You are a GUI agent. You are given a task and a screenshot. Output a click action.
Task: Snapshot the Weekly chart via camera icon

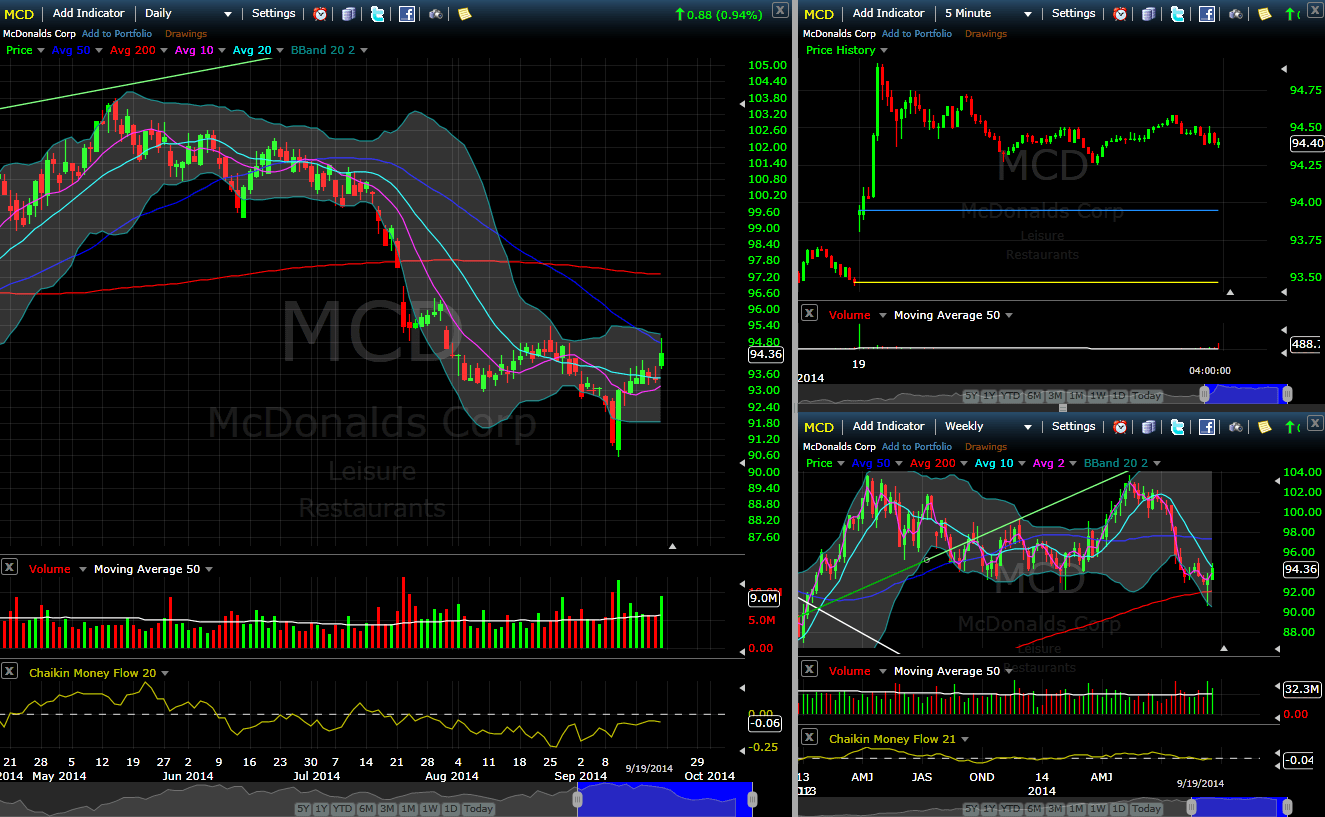point(1236,427)
